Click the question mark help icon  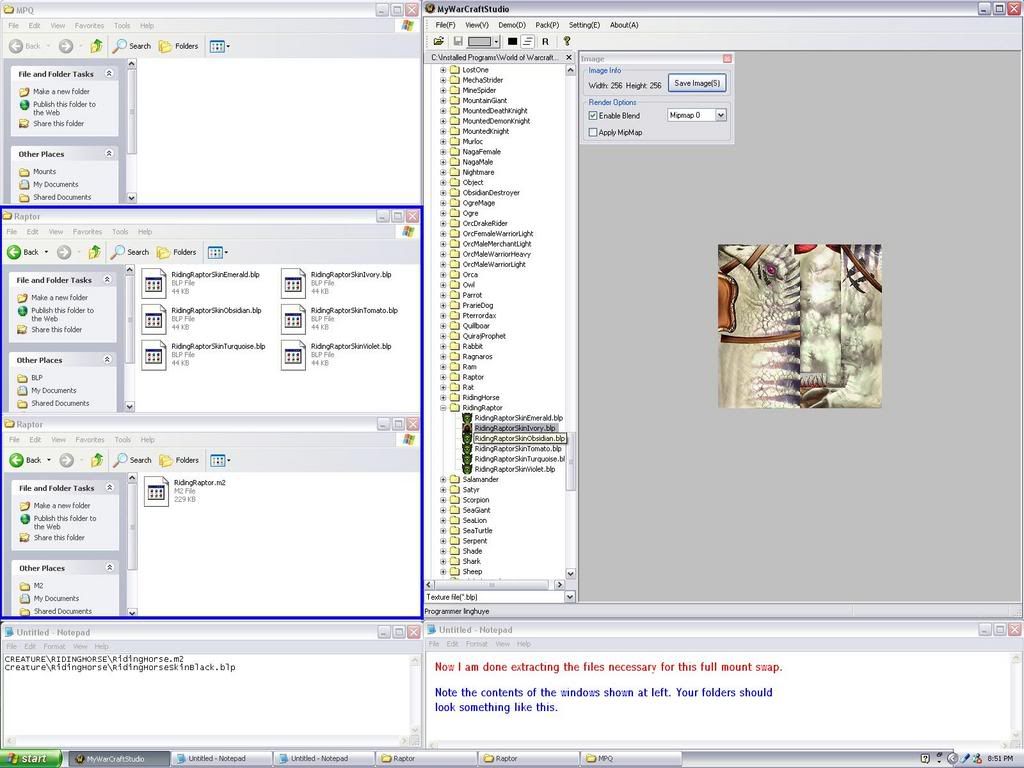tap(567, 40)
